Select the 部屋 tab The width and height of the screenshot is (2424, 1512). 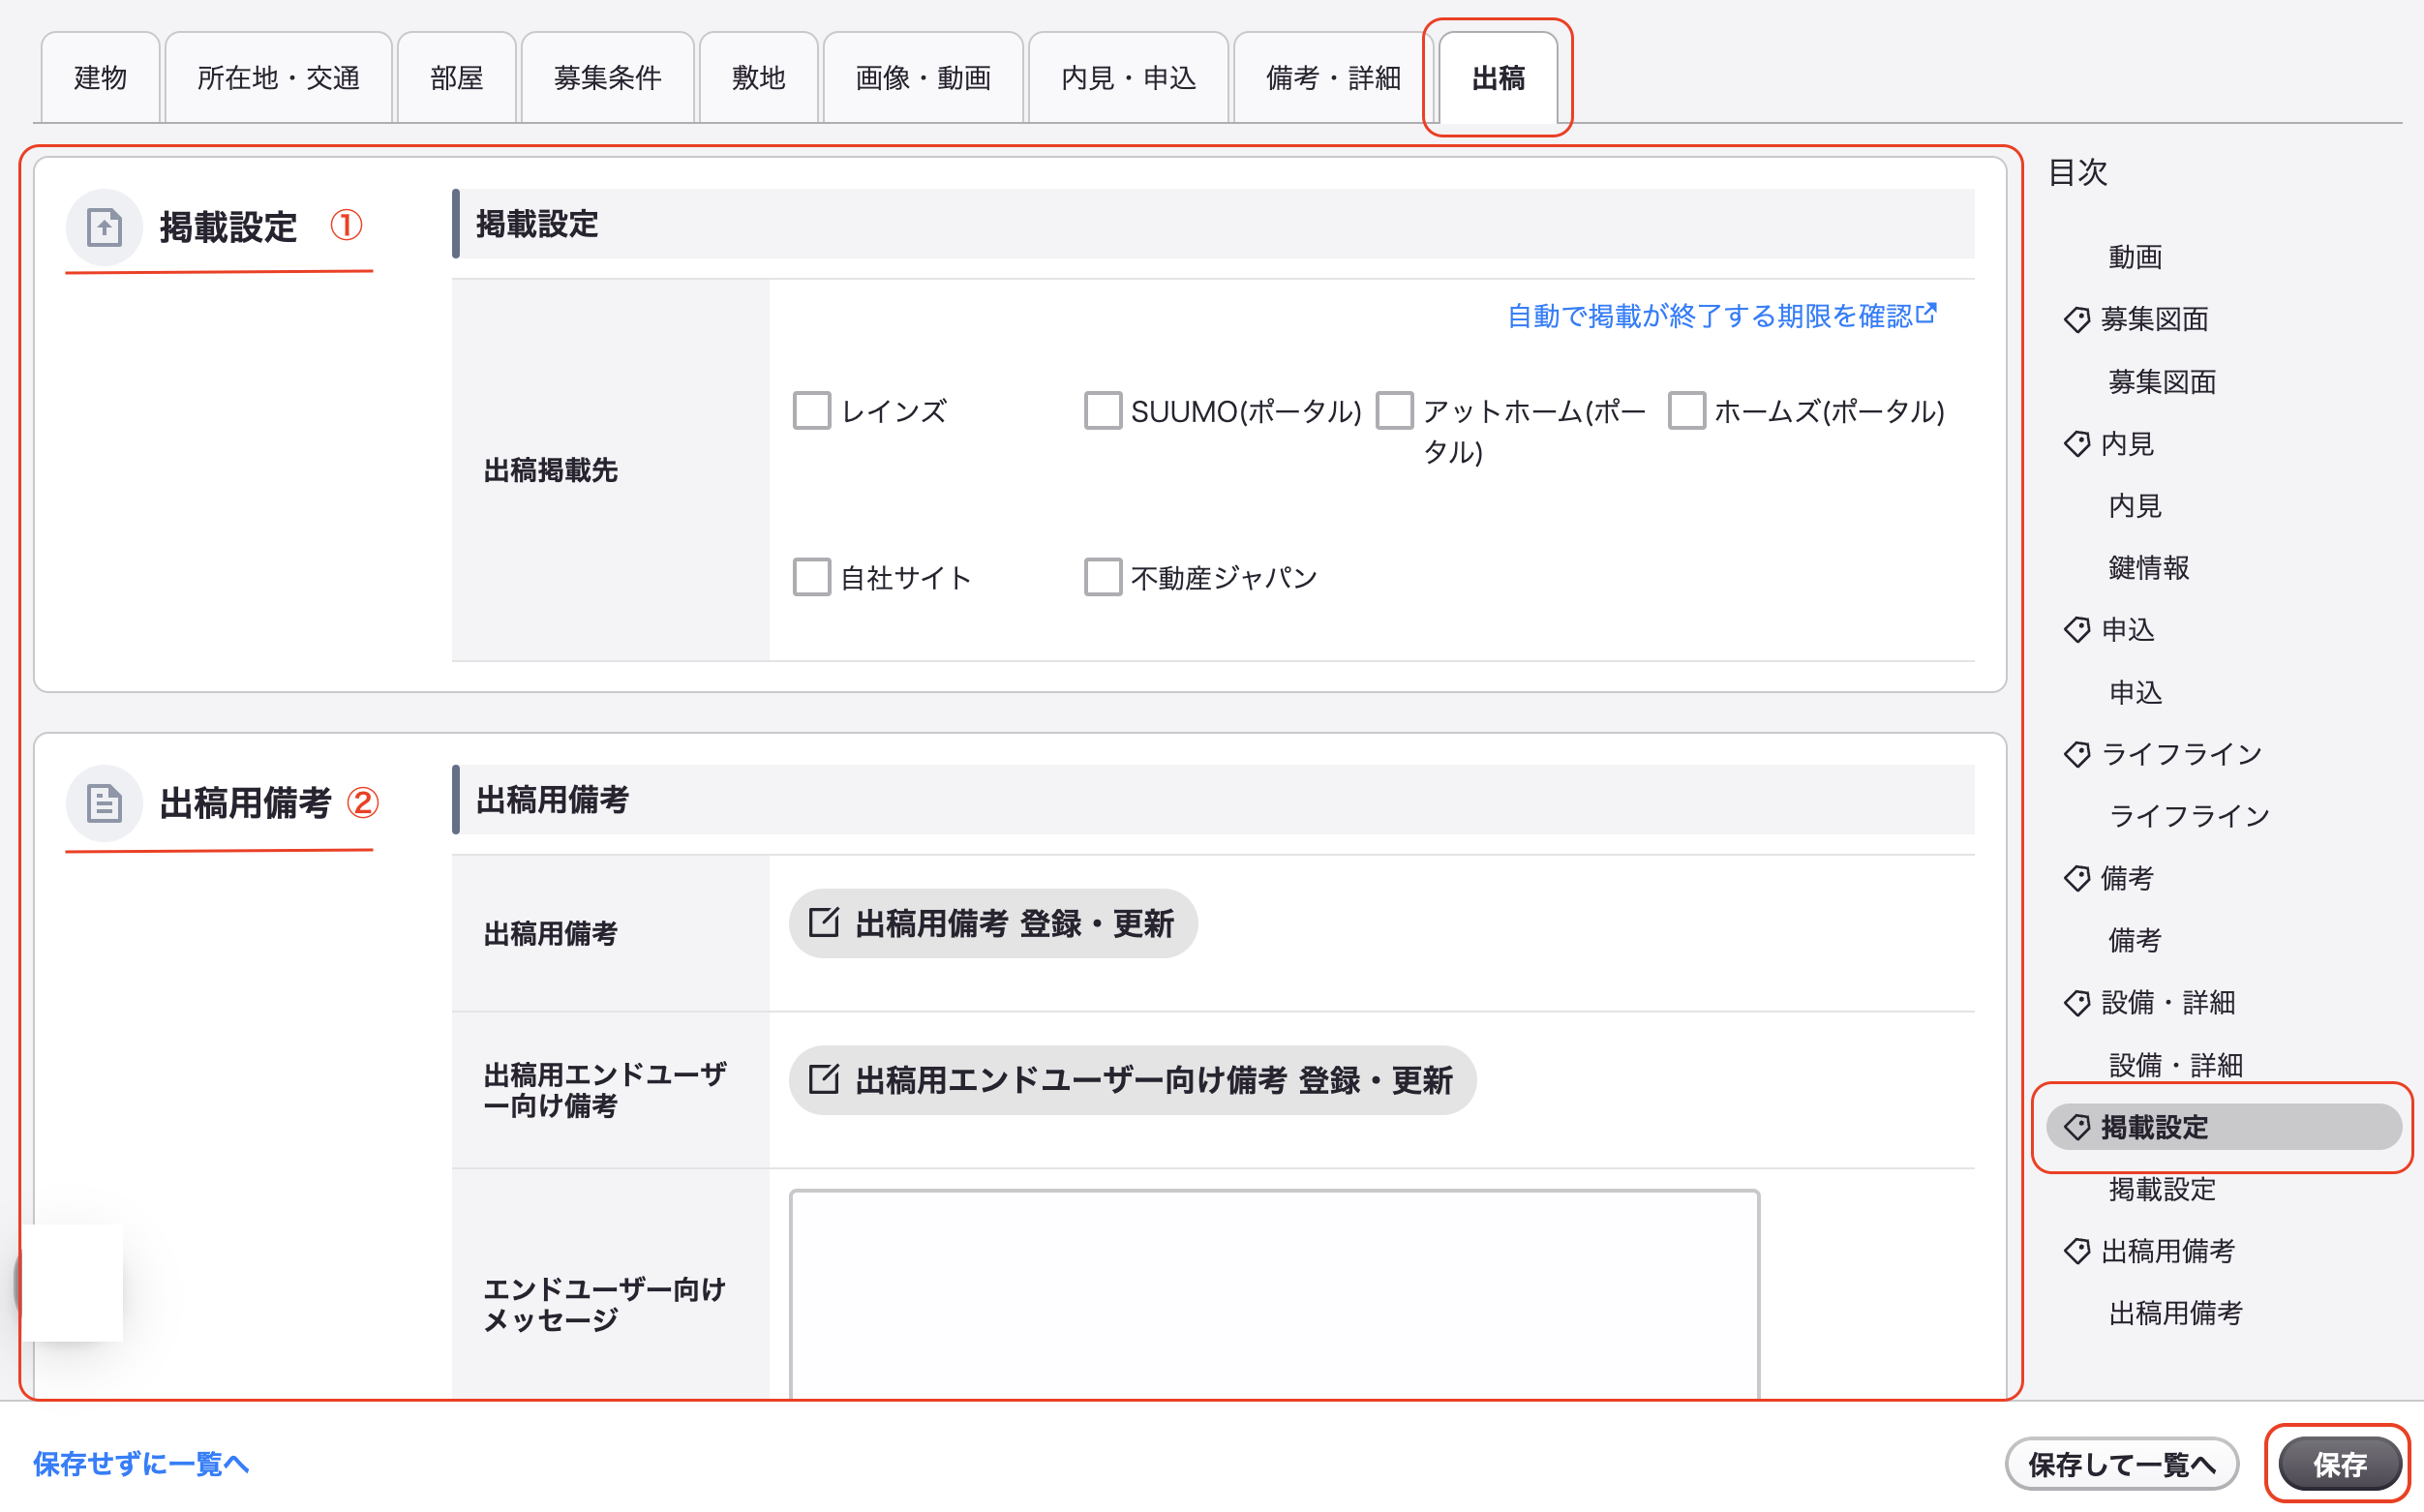[x=456, y=77]
